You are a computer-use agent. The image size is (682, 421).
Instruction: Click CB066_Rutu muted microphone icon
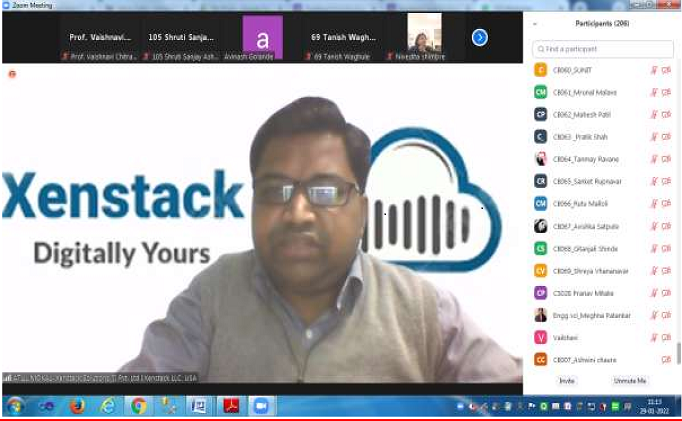coord(654,203)
